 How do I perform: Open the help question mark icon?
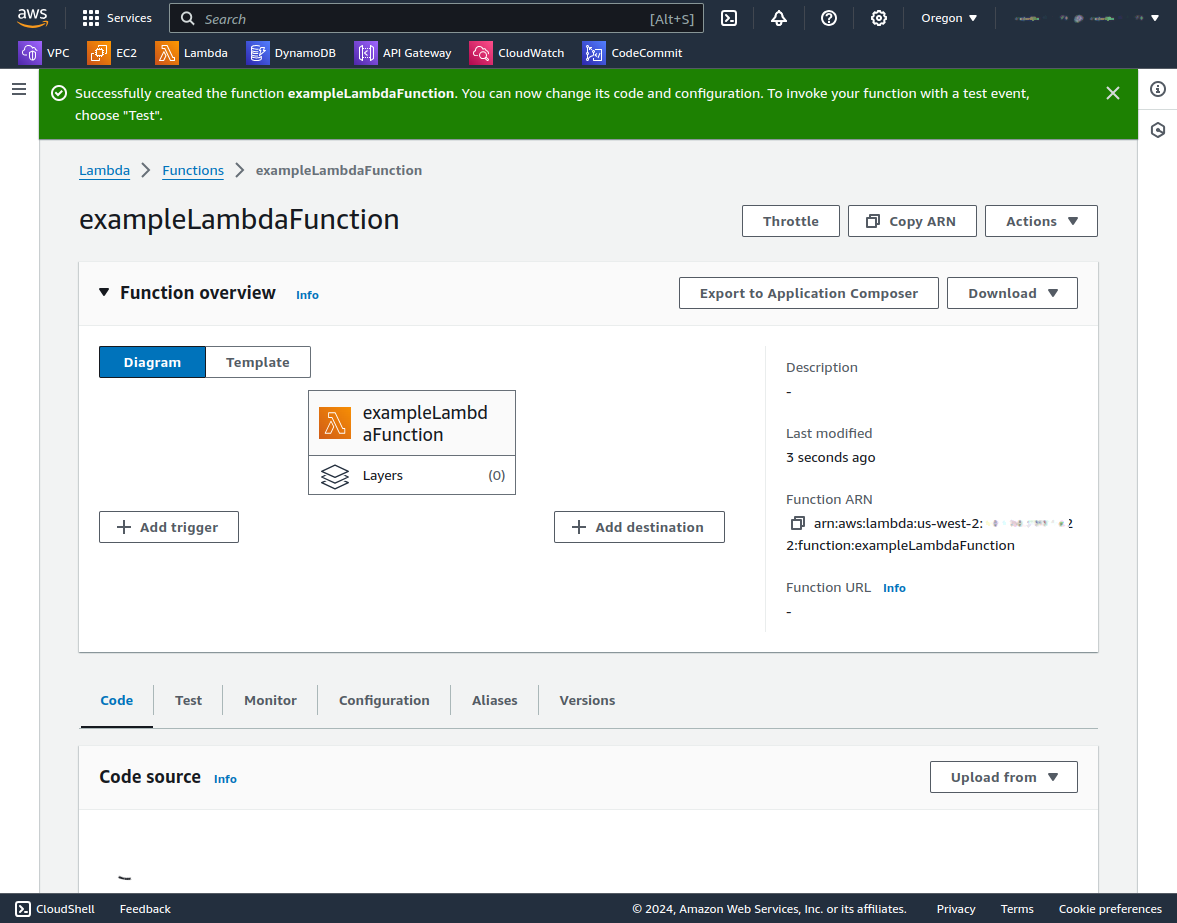tap(828, 18)
